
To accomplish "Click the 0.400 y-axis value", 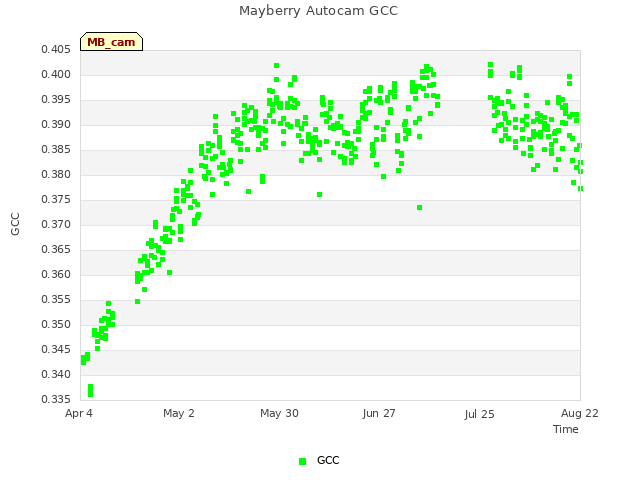I will point(56,74).
